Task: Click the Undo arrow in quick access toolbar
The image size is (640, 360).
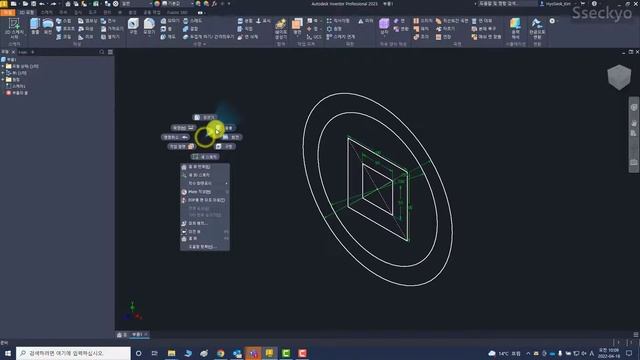Action: [x=42, y=4]
